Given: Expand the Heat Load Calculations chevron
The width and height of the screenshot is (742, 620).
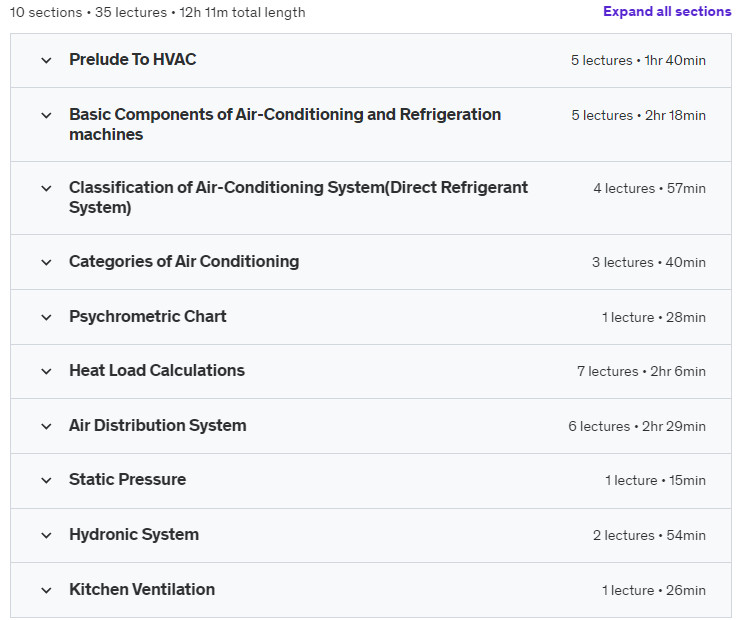Looking at the screenshot, I should point(46,372).
